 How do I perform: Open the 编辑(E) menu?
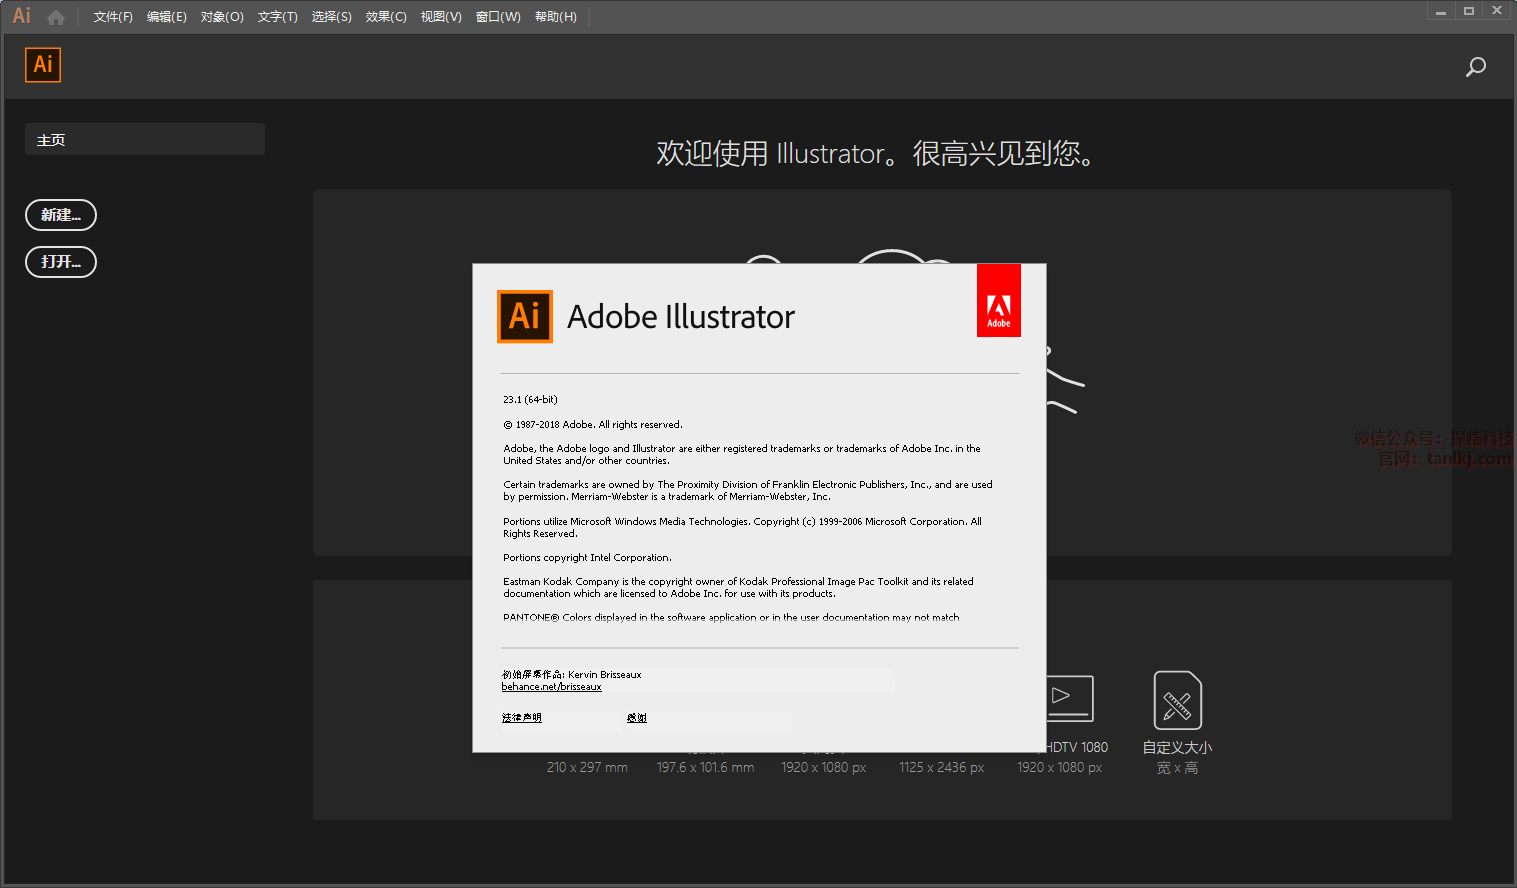166,17
